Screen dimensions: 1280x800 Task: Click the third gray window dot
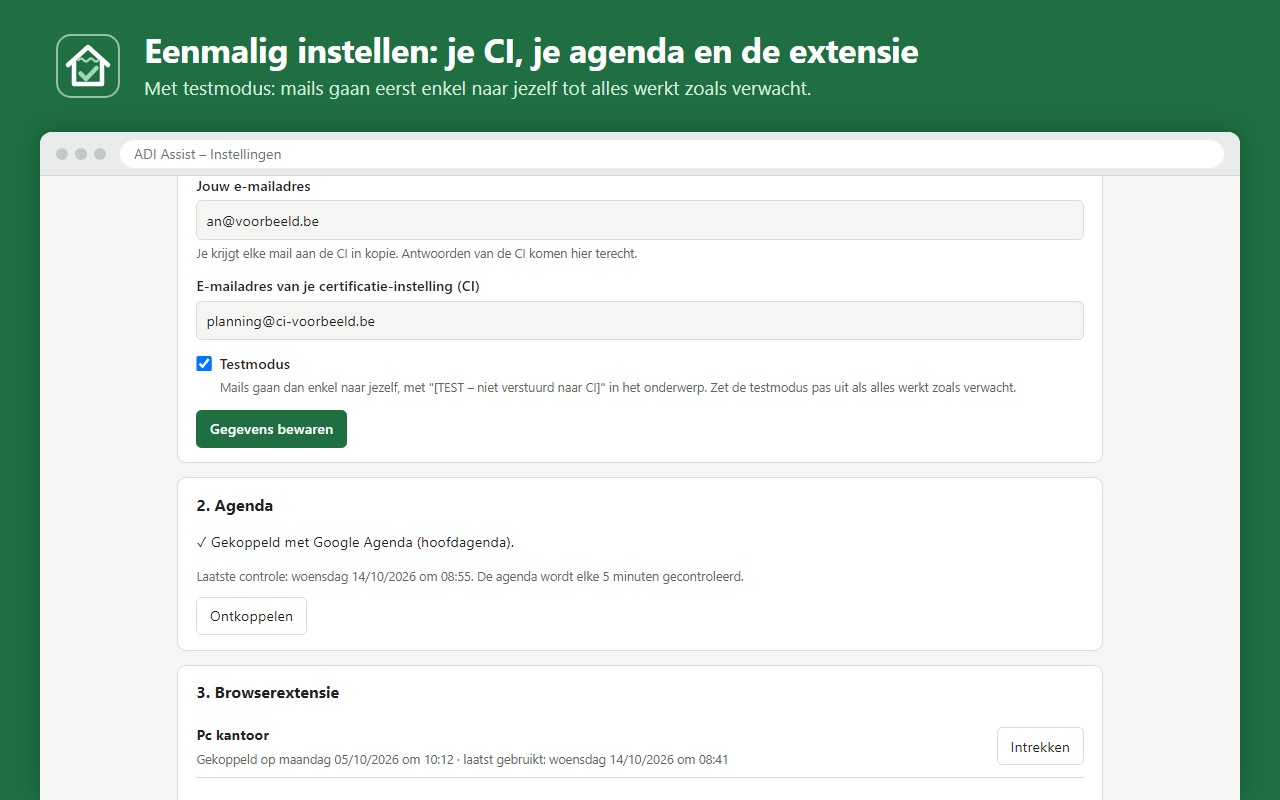coord(100,154)
